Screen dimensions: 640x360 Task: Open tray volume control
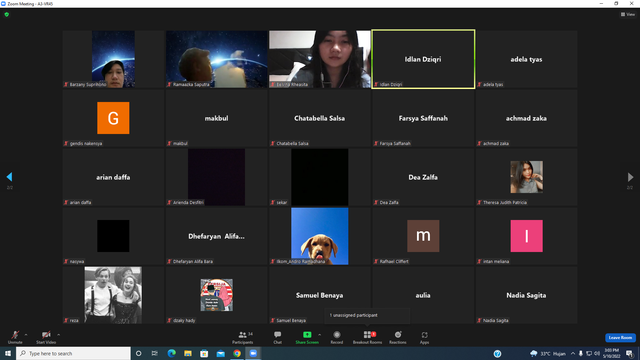[x=597, y=353]
